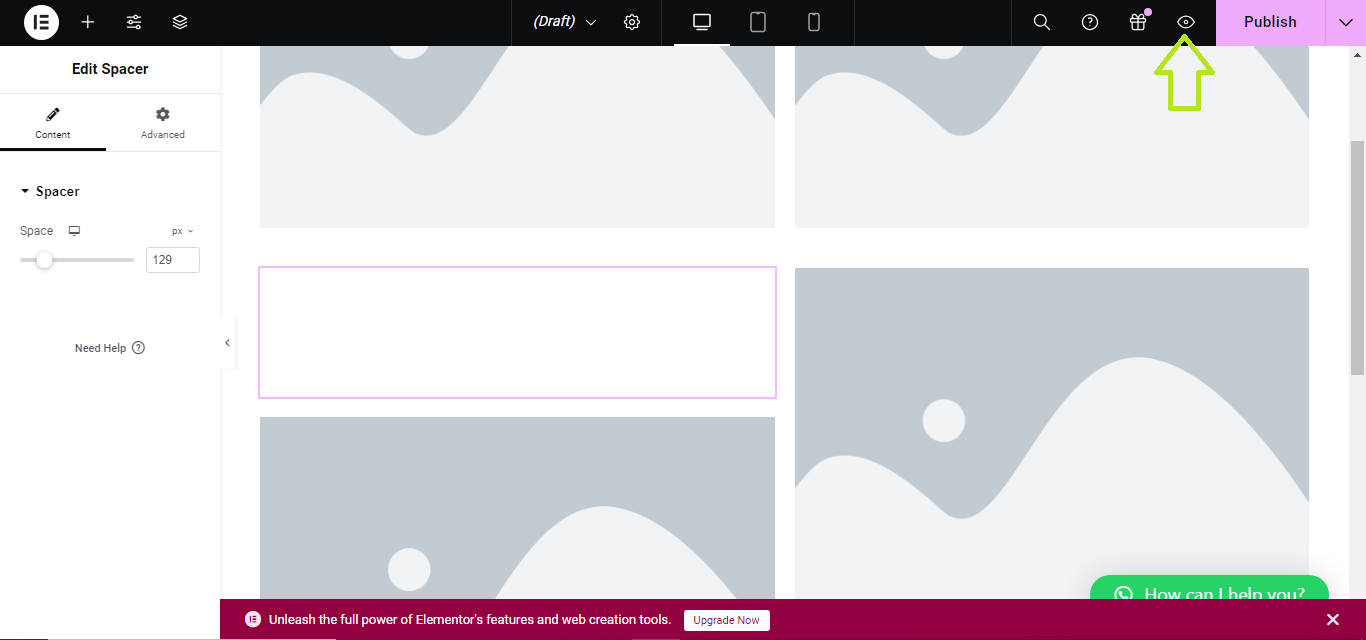Image resolution: width=1366 pixels, height=640 pixels.
Task: Preview changes with the eye icon
Action: 1186,22
